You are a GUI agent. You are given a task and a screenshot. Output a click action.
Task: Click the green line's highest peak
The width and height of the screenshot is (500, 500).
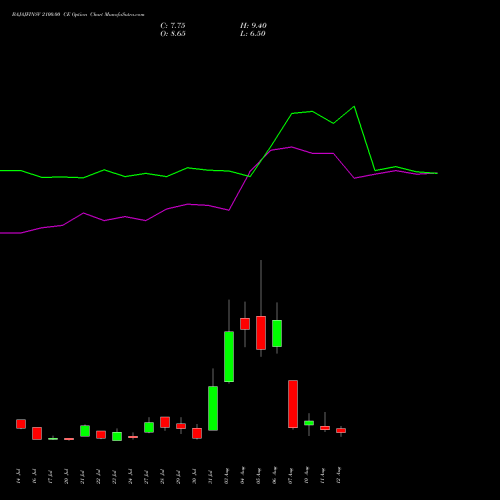coord(354,107)
